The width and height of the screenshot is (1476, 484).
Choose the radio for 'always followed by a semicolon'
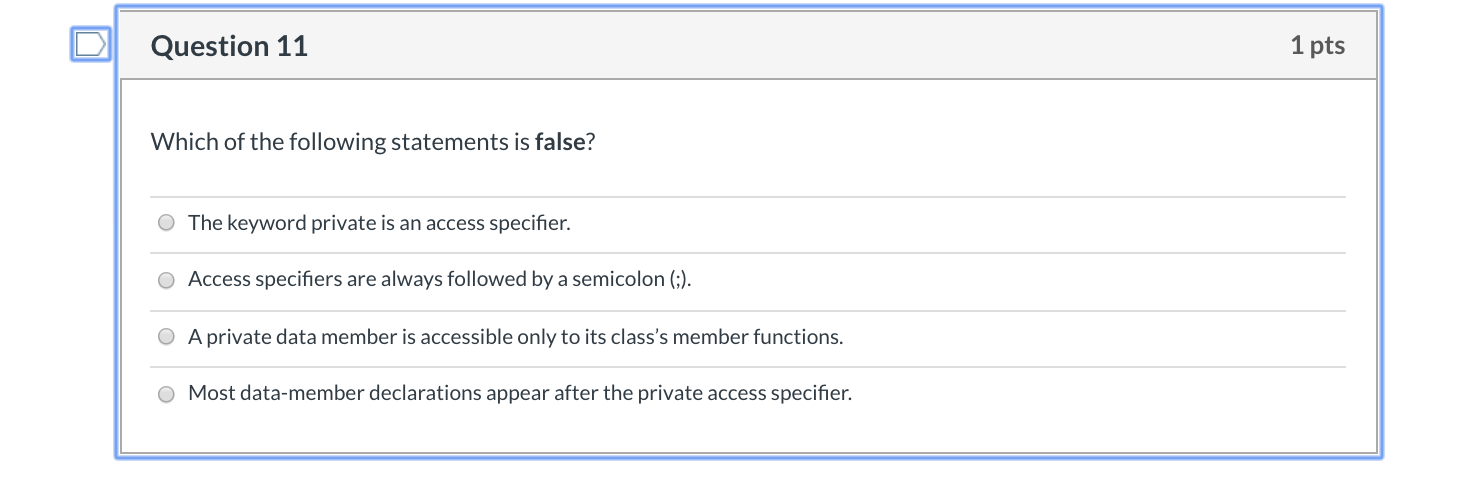tap(167, 280)
